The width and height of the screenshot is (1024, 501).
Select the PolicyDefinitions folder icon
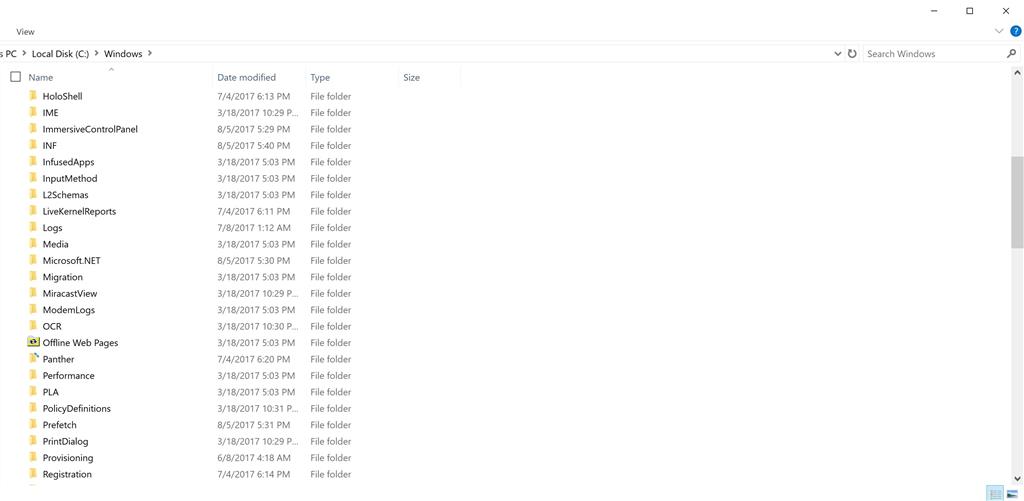pos(33,408)
